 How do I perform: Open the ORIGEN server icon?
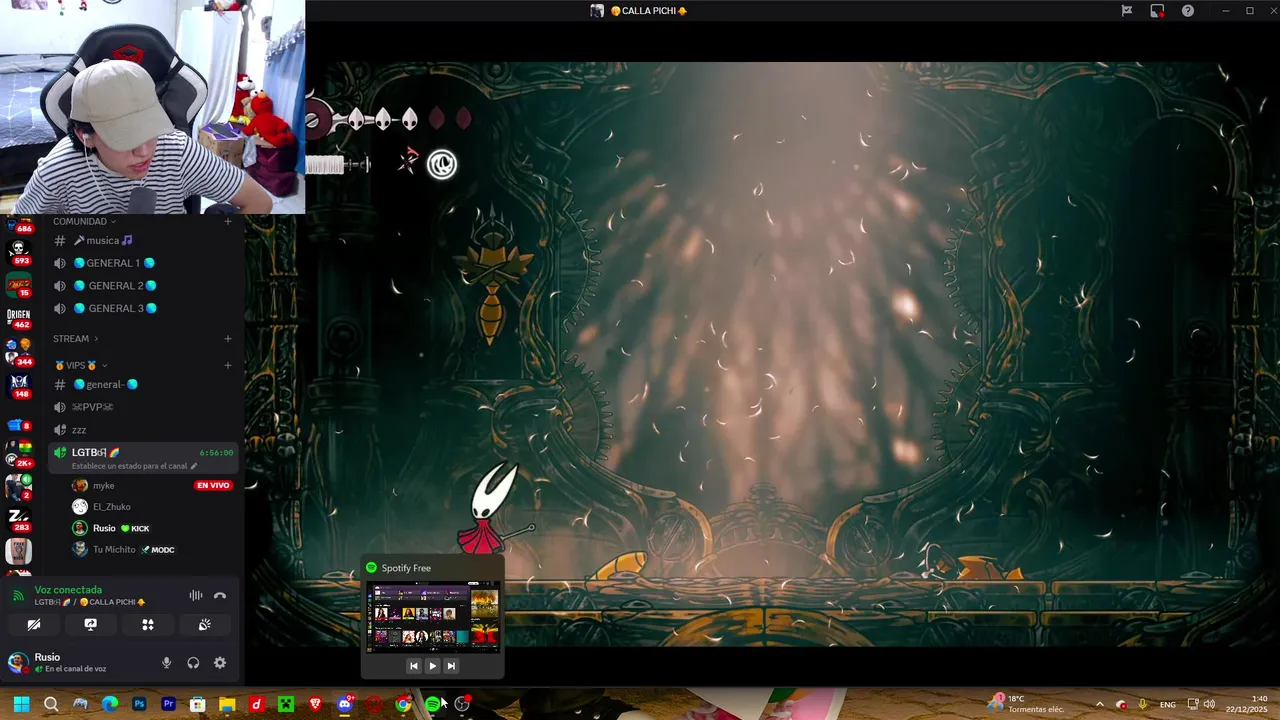tap(18, 318)
